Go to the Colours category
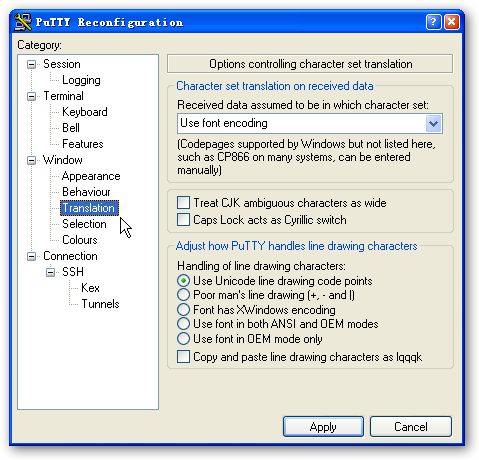The width and height of the screenshot is (479, 460). click(80, 240)
